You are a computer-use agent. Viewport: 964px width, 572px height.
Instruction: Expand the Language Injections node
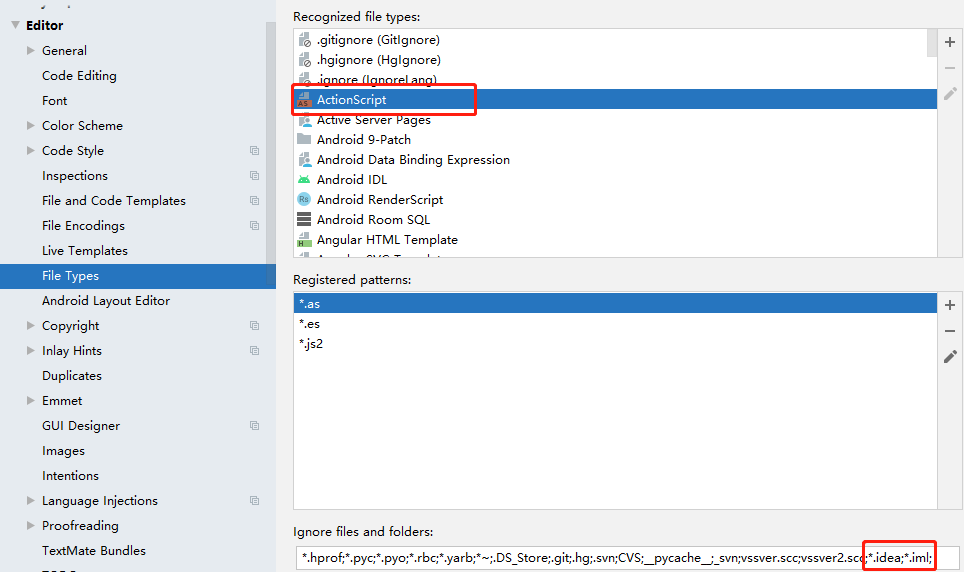point(30,501)
